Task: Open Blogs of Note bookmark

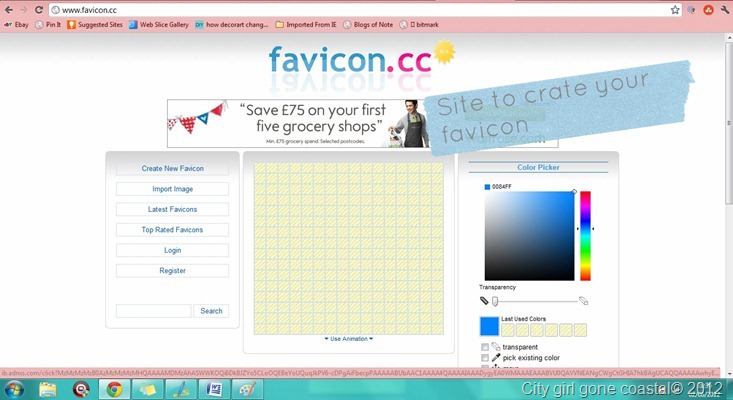Action: coord(368,24)
